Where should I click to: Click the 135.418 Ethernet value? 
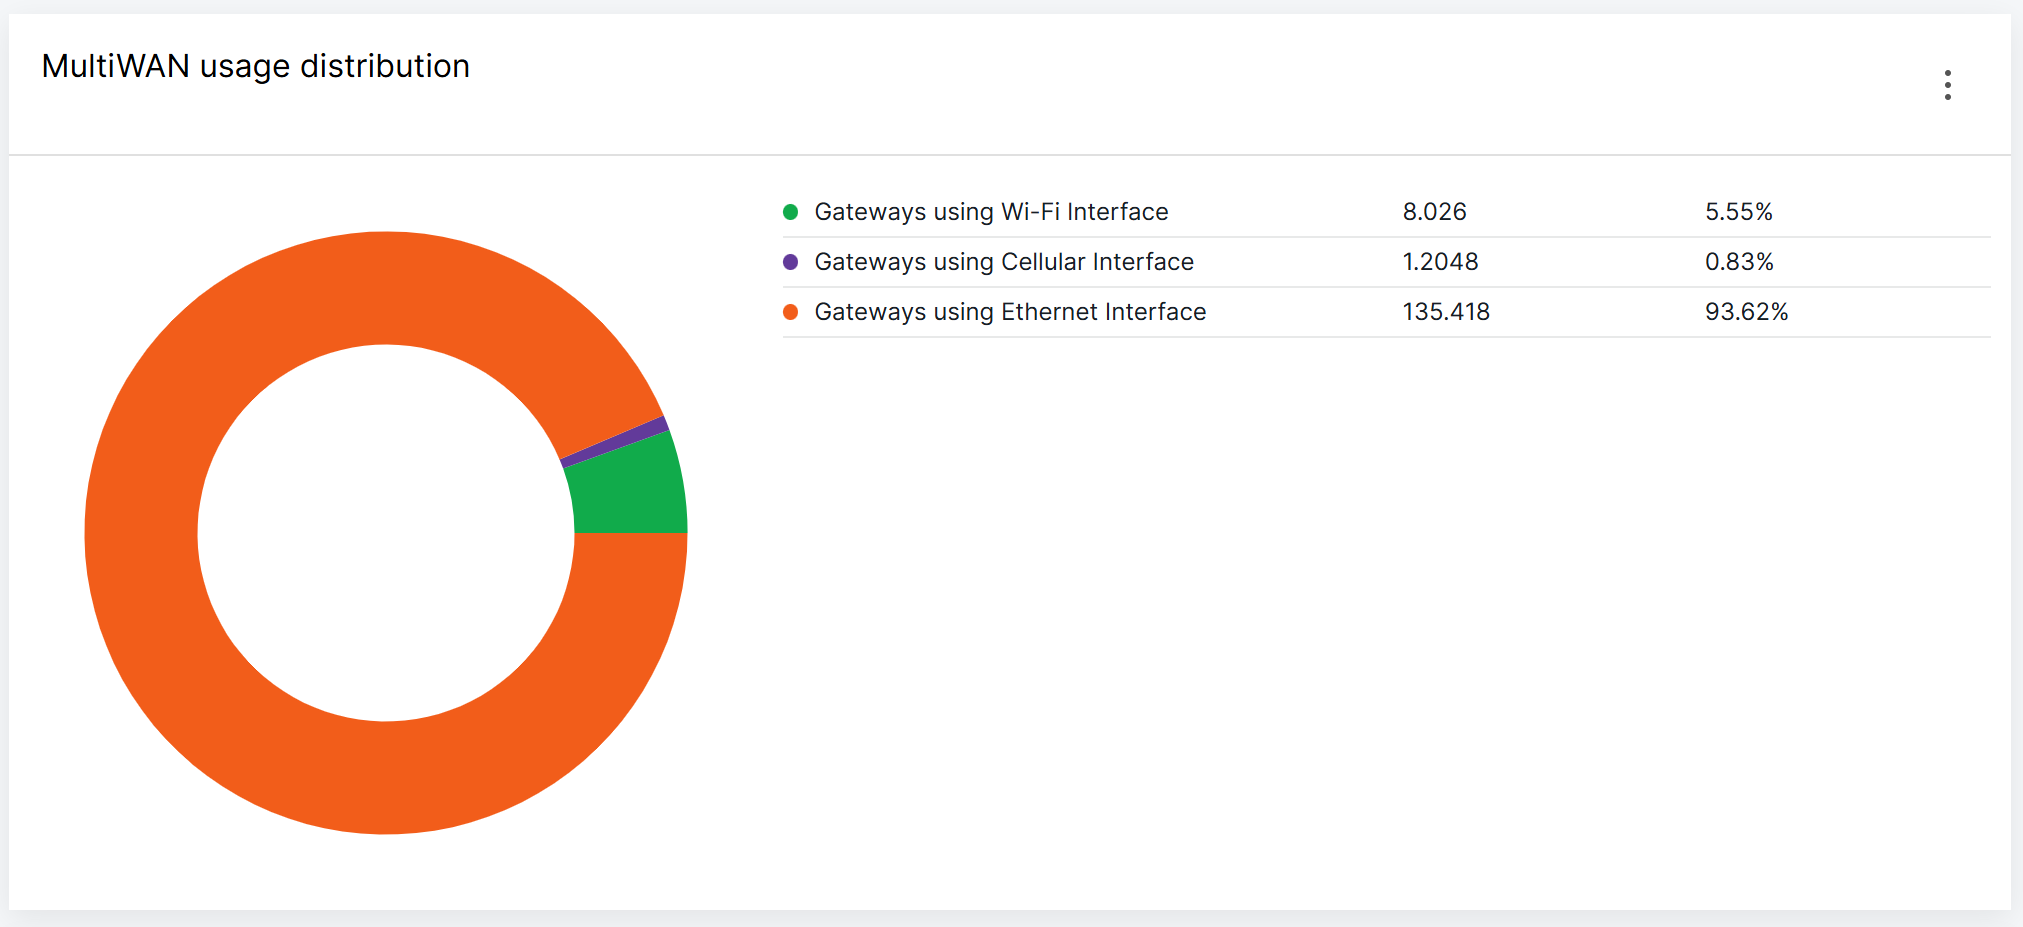coord(1446,312)
